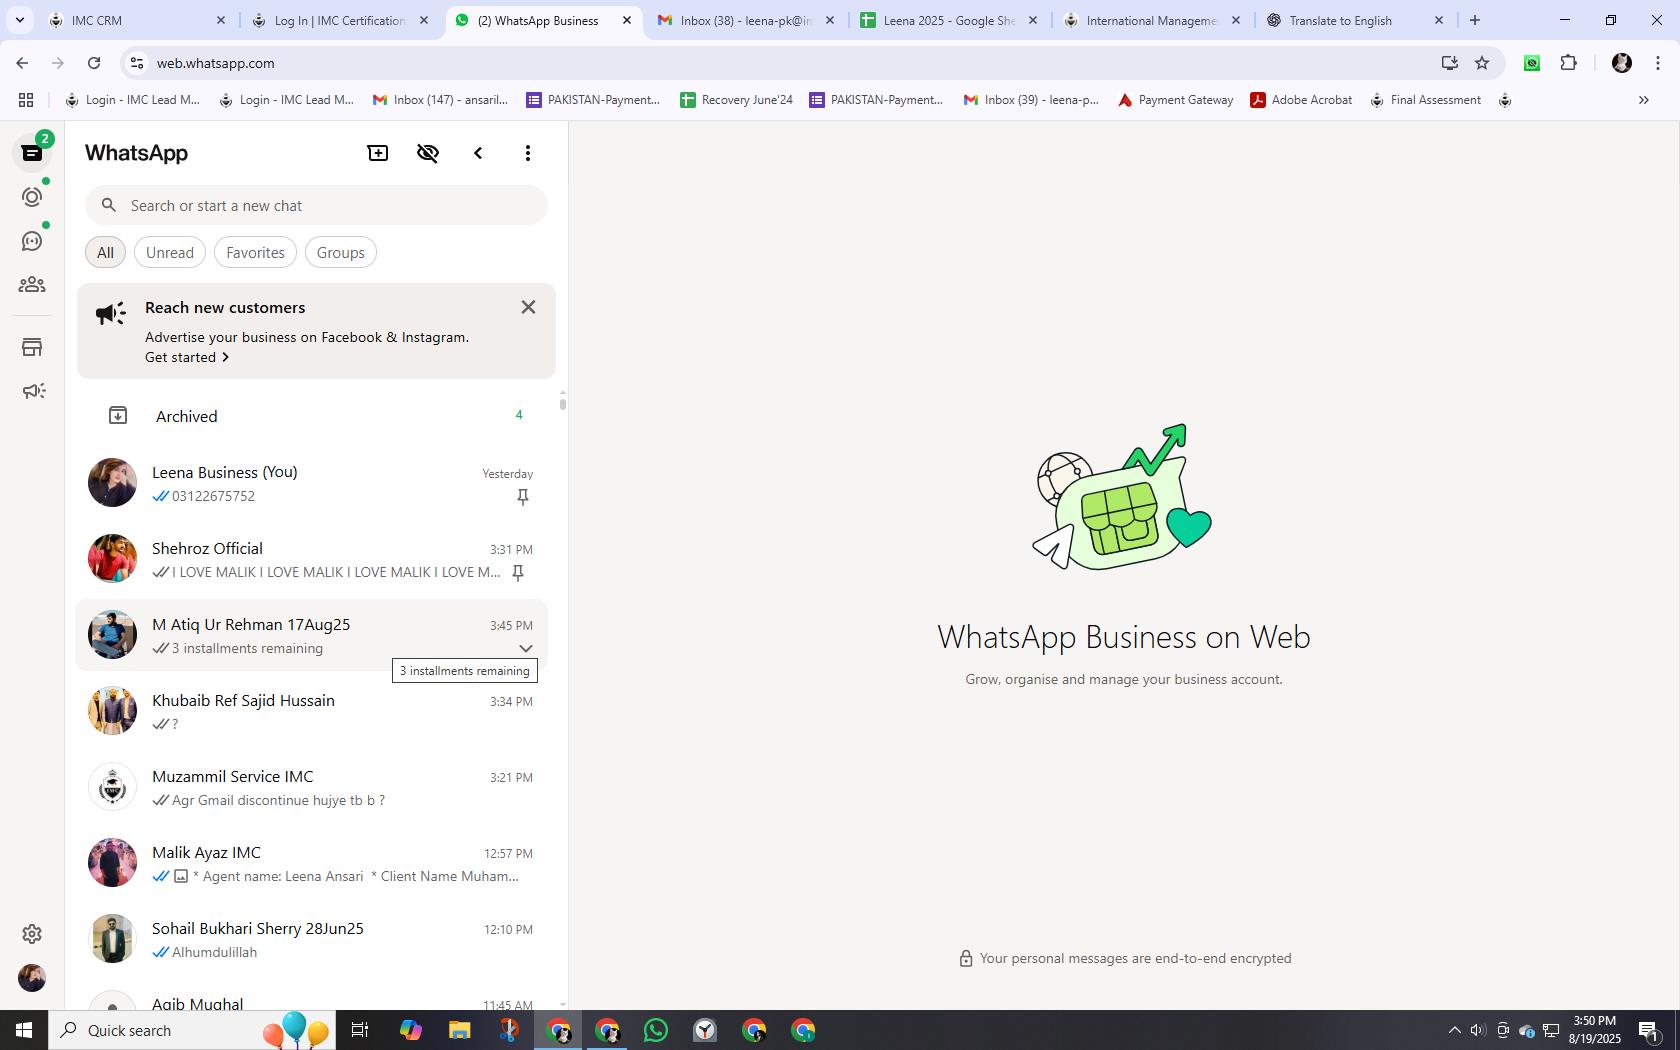The width and height of the screenshot is (1680, 1050).
Task: Expand chat options arrow on M Atiq row
Action: pyautogui.click(x=525, y=648)
